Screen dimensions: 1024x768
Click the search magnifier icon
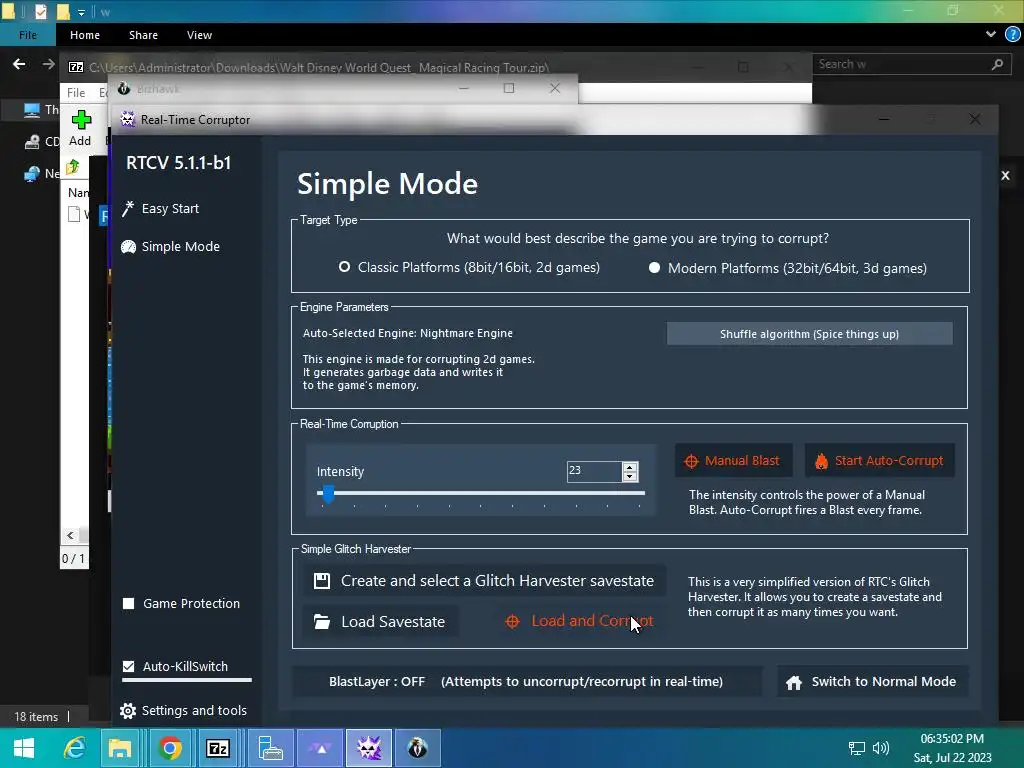[x=997, y=64]
